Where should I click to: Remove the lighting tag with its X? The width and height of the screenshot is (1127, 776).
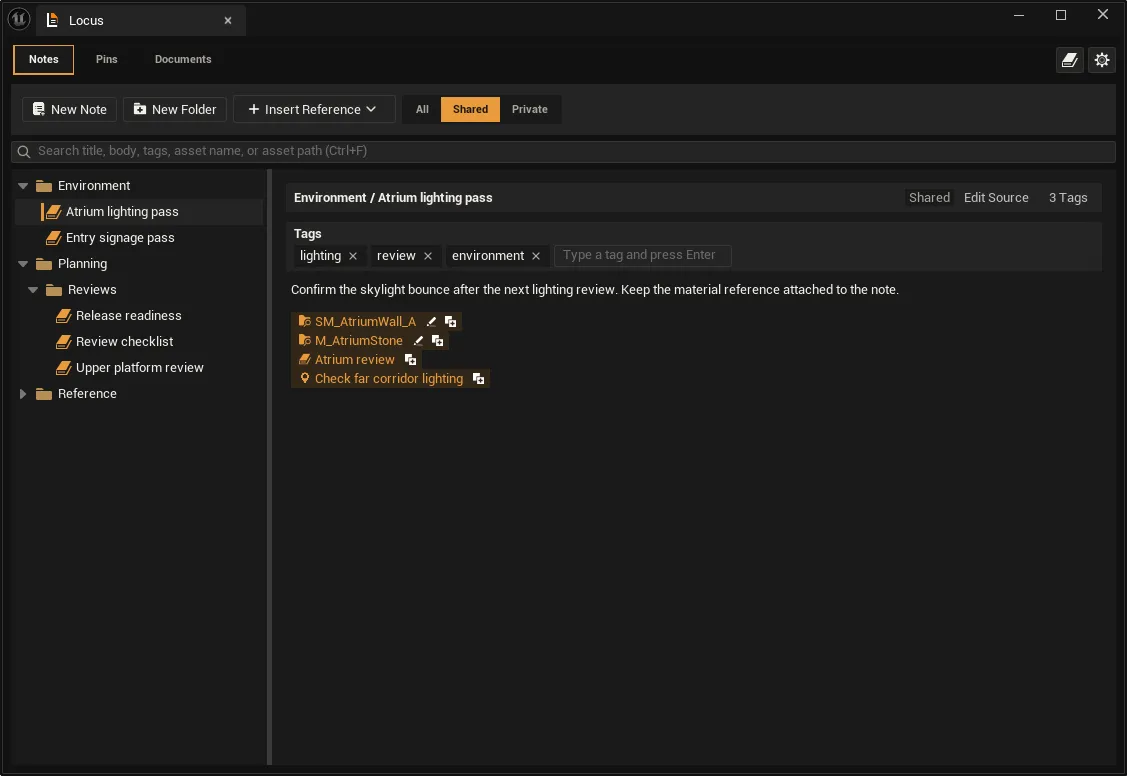pos(353,256)
